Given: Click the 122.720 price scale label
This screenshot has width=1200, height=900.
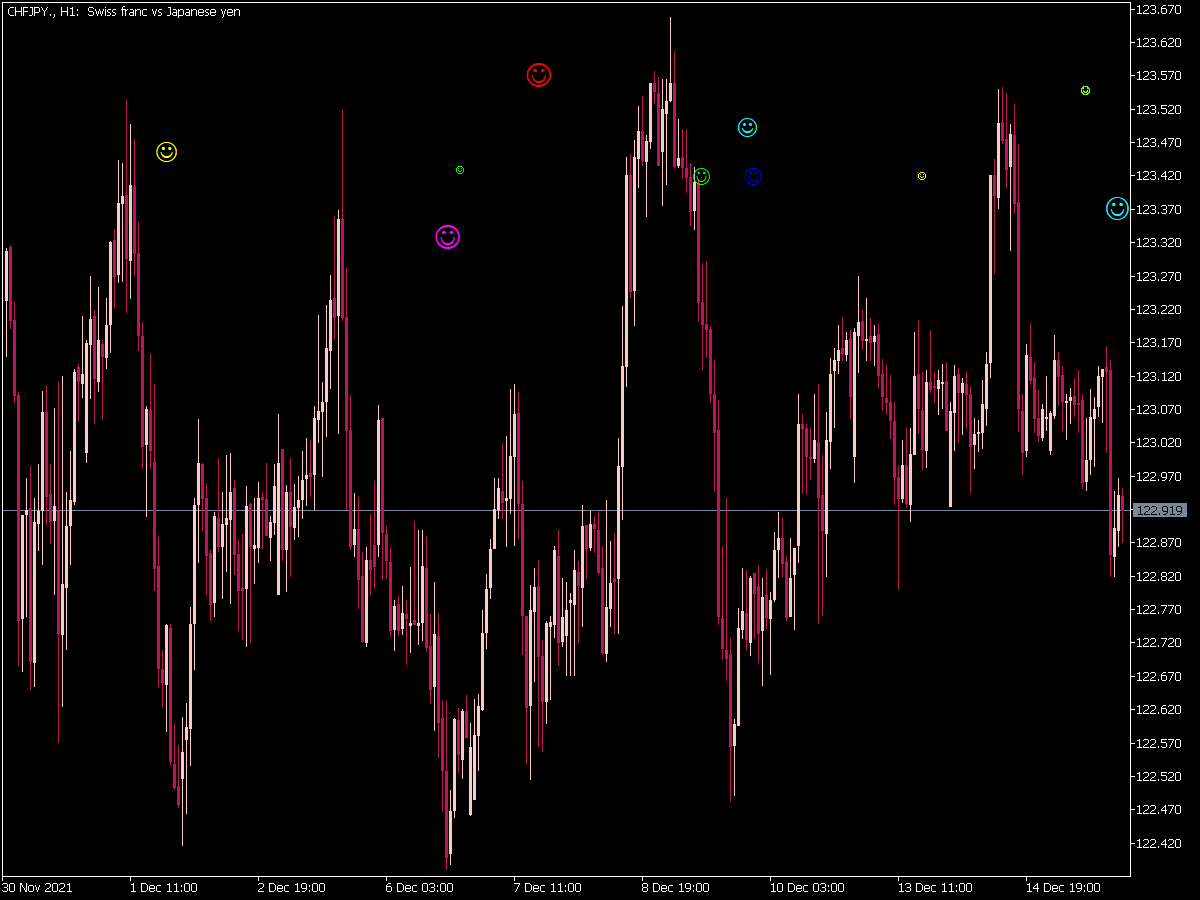Looking at the screenshot, I should 1160,643.
